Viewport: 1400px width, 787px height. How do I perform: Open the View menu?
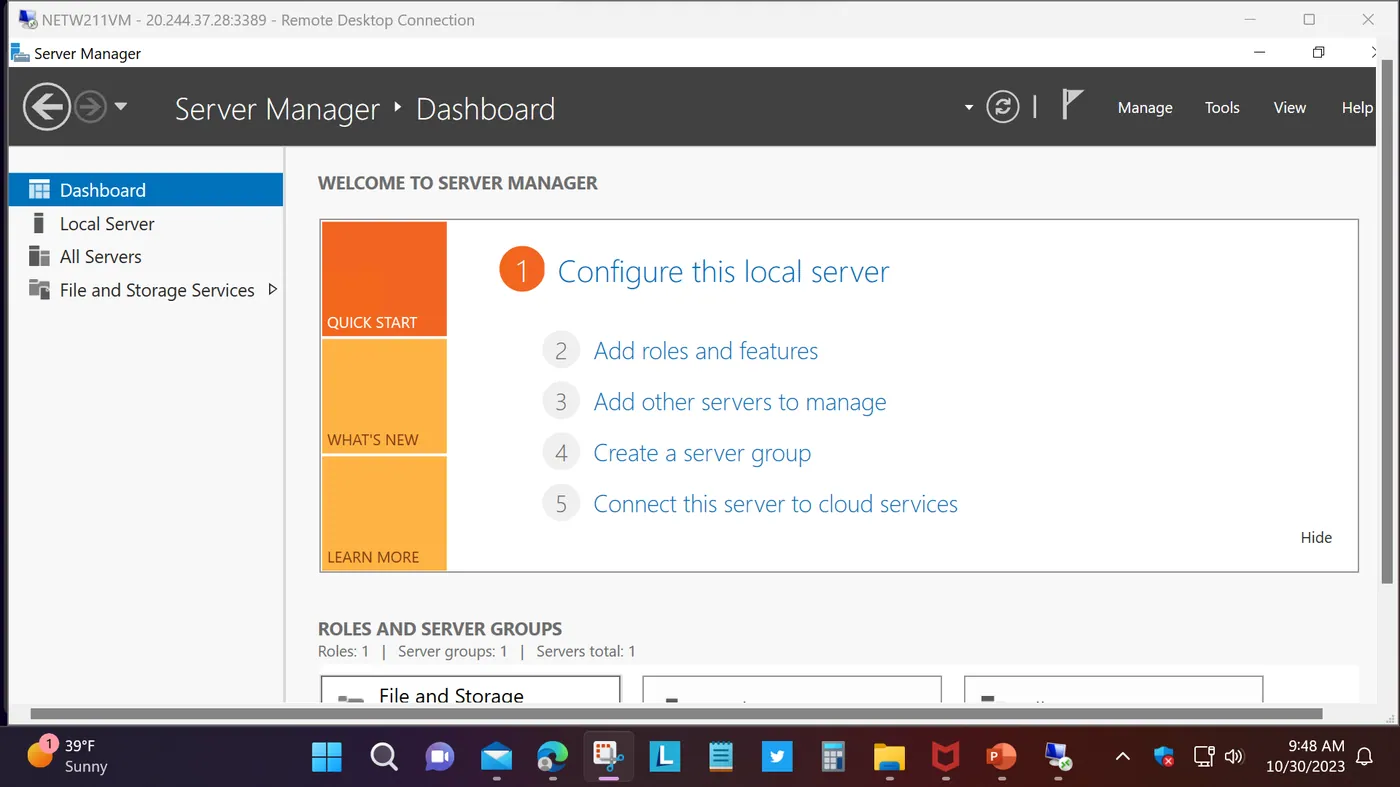point(1289,108)
